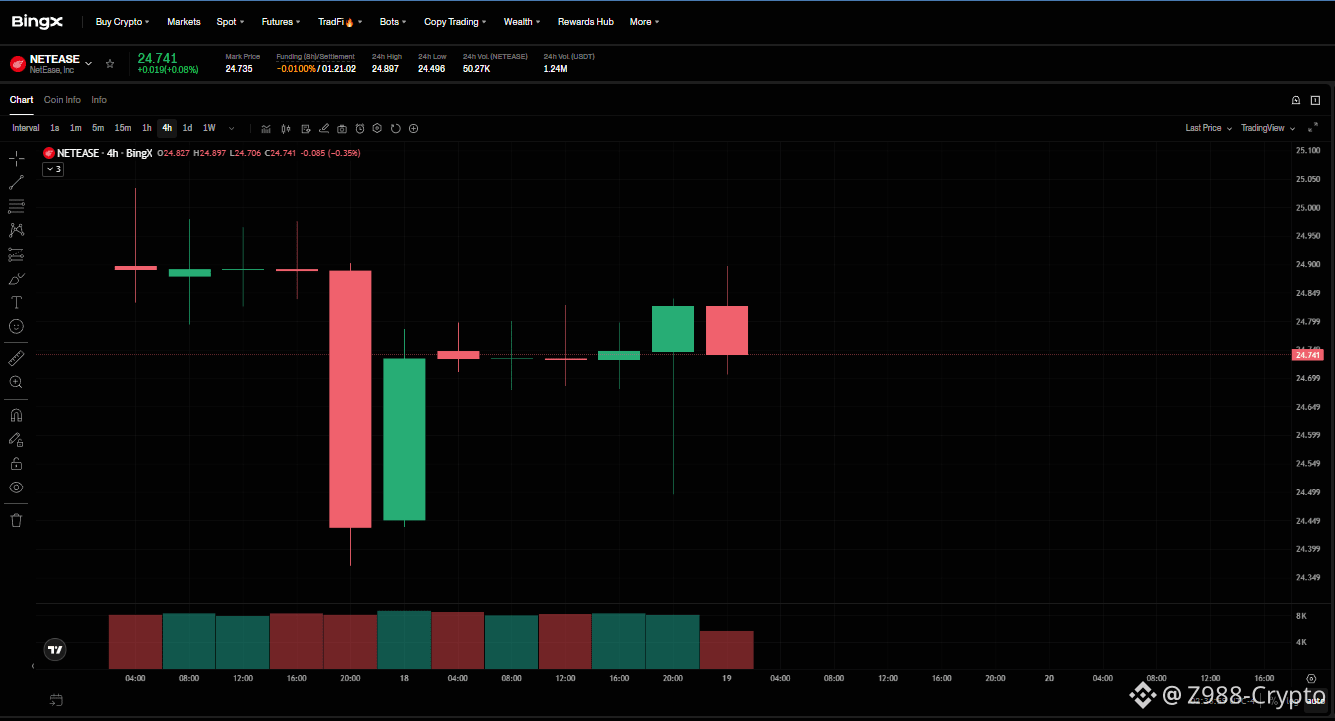This screenshot has height=721, width=1335.
Task: Click the pencil drawing toolbar icon
Action: [x=323, y=128]
